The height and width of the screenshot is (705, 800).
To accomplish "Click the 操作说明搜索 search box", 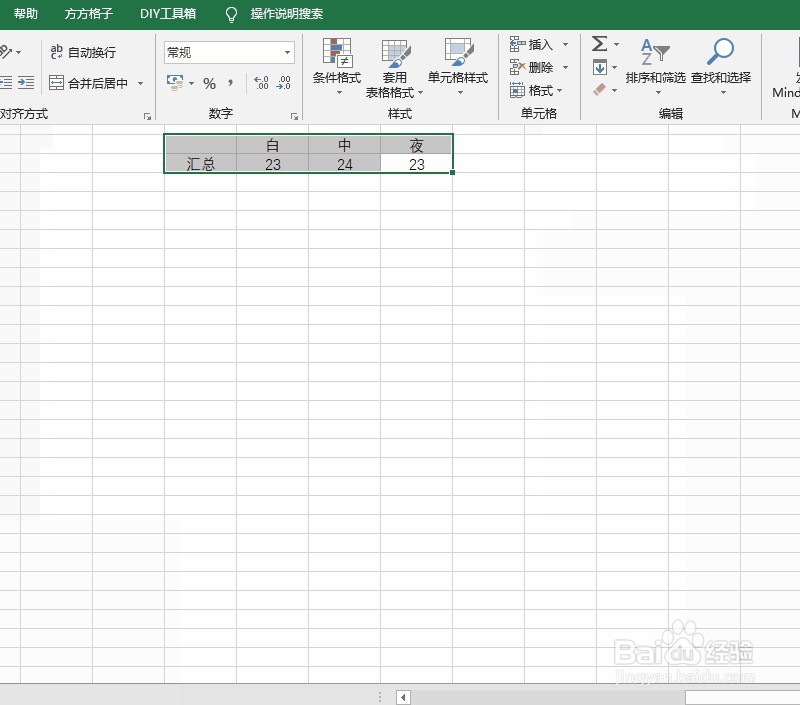I will 286,14.
